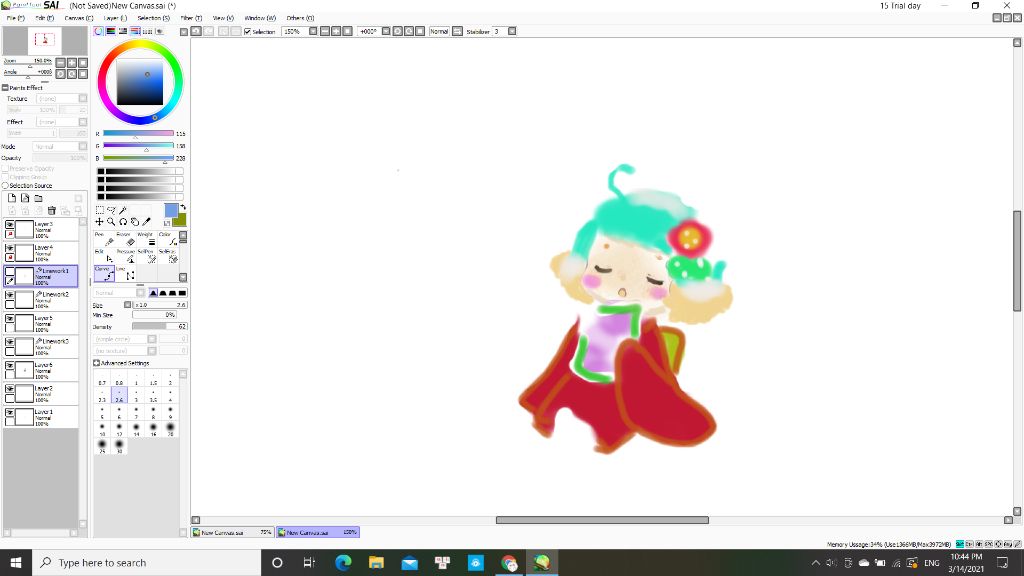This screenshot has height=576, width=1024.
Task: Toggle visibility of Layer5
Action: click(10, 319)
